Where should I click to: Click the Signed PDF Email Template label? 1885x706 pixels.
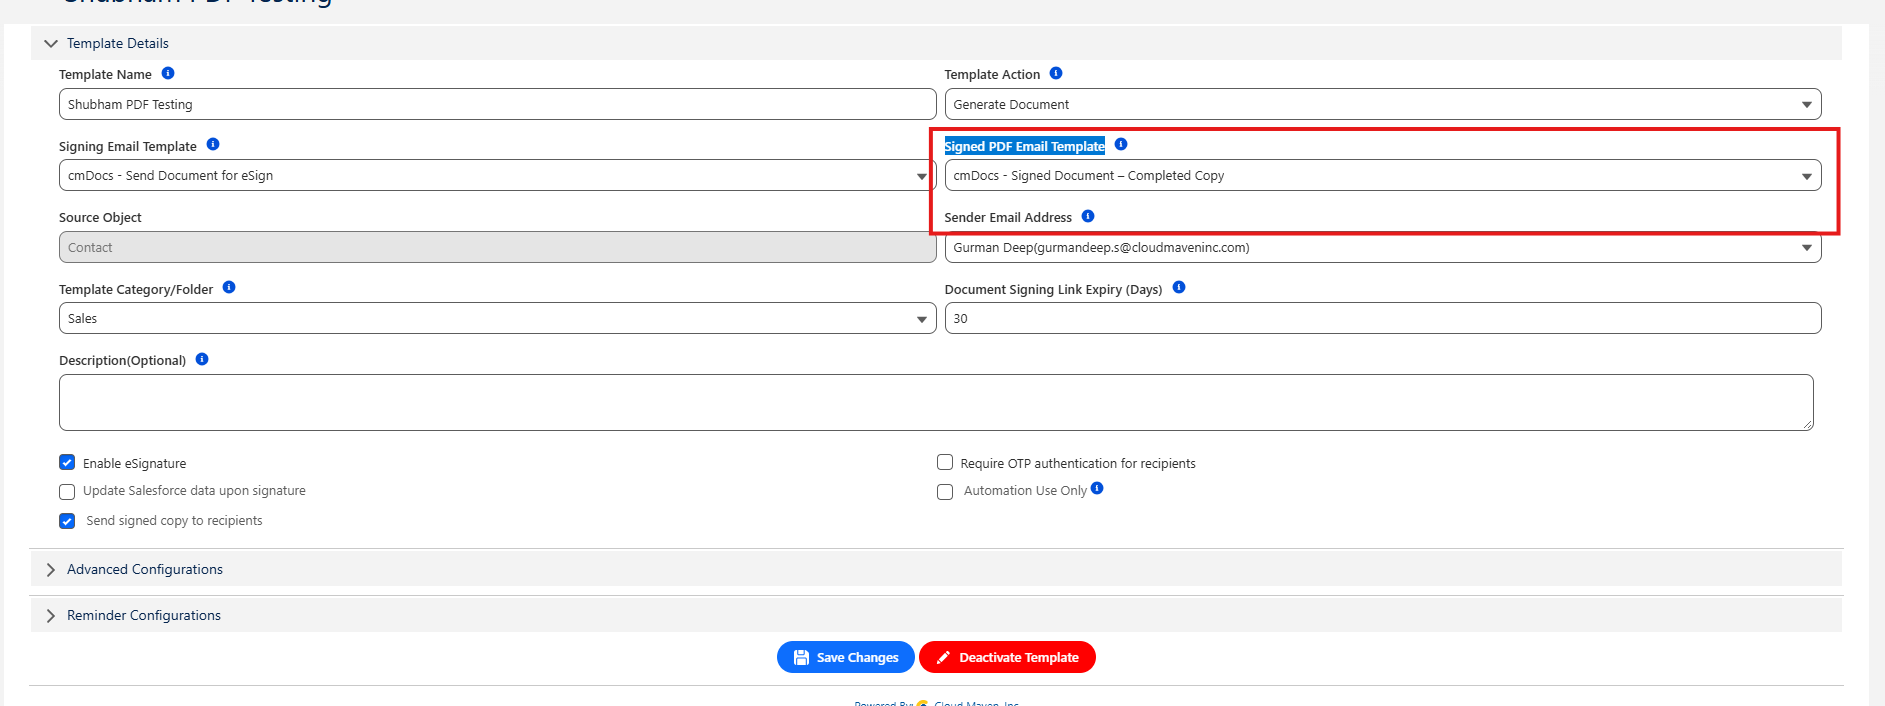click(x=1025, y=146)
